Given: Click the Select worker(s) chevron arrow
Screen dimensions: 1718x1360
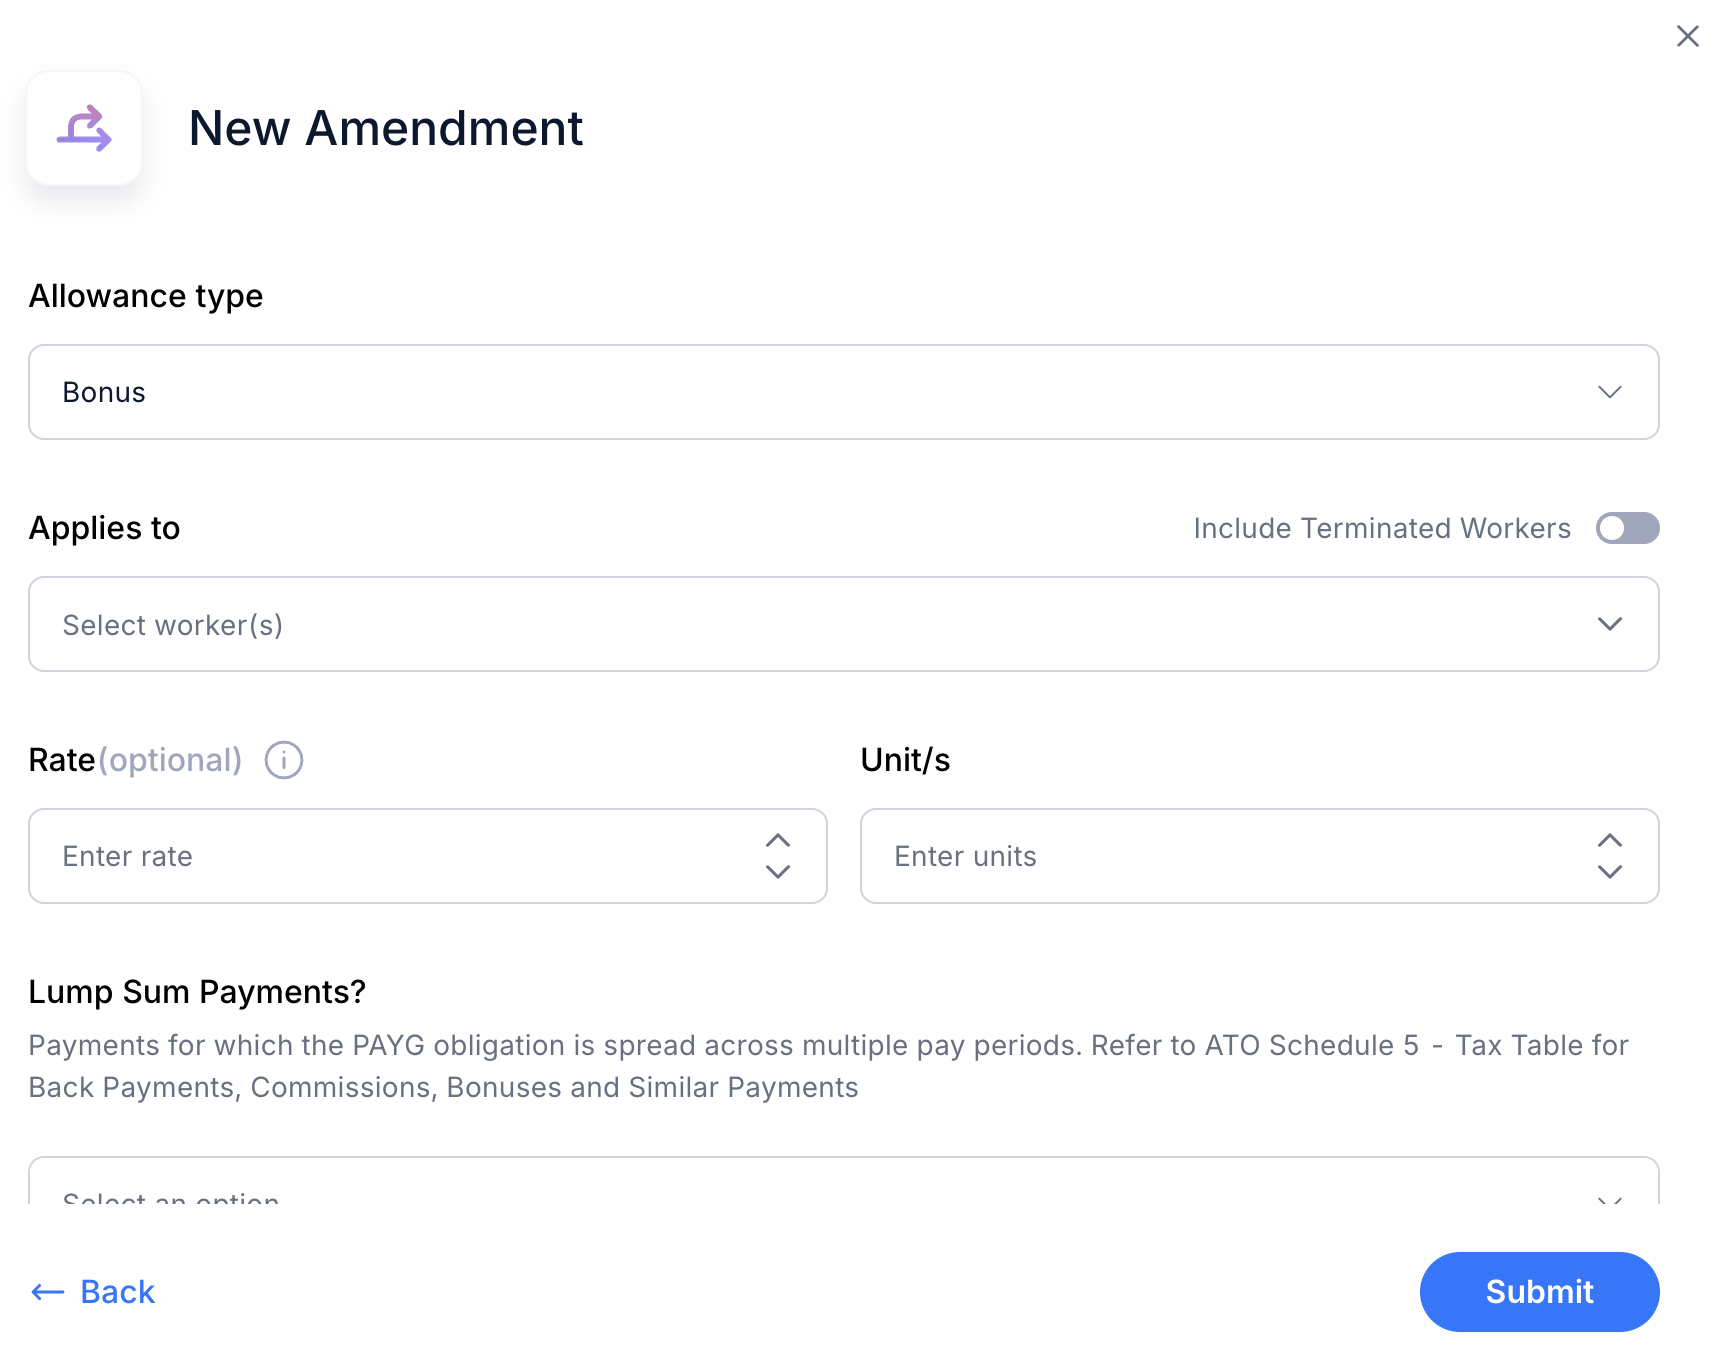Looking at the screenshot, I should [x=1610, y=624].
